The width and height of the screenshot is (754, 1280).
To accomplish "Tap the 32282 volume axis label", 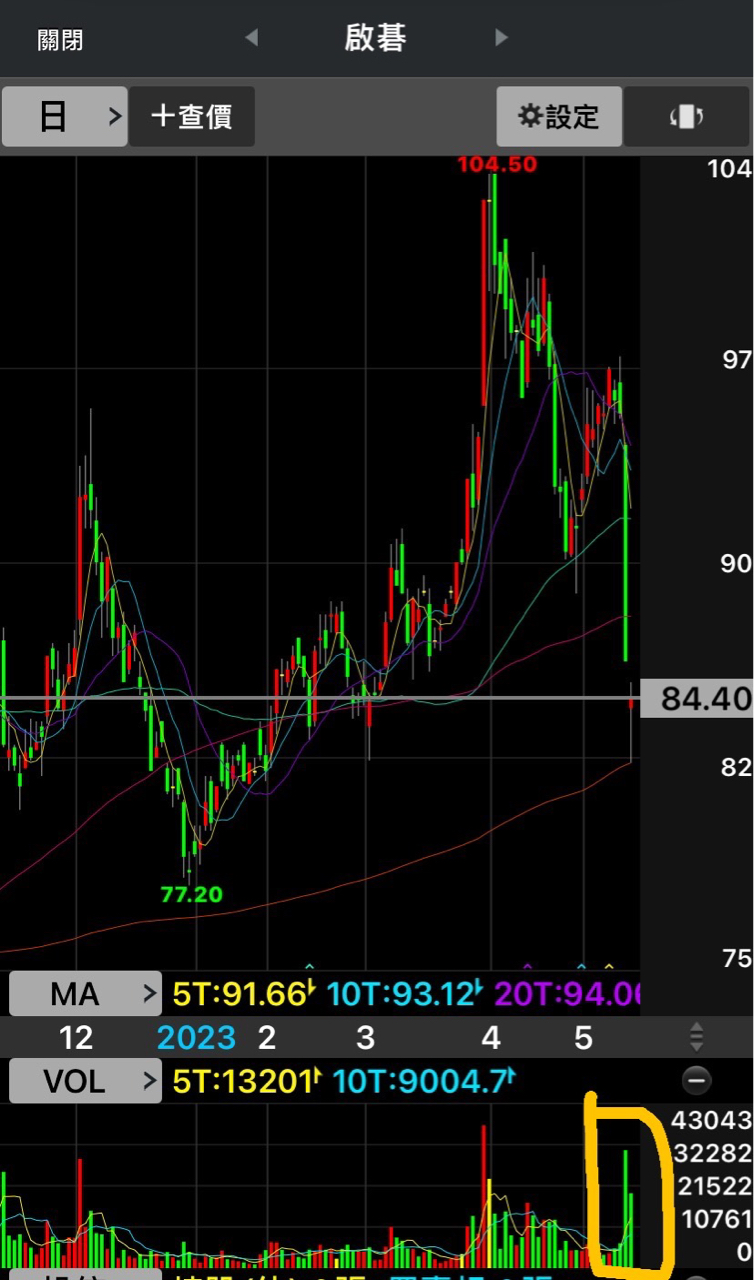I will pos(711,1153).
